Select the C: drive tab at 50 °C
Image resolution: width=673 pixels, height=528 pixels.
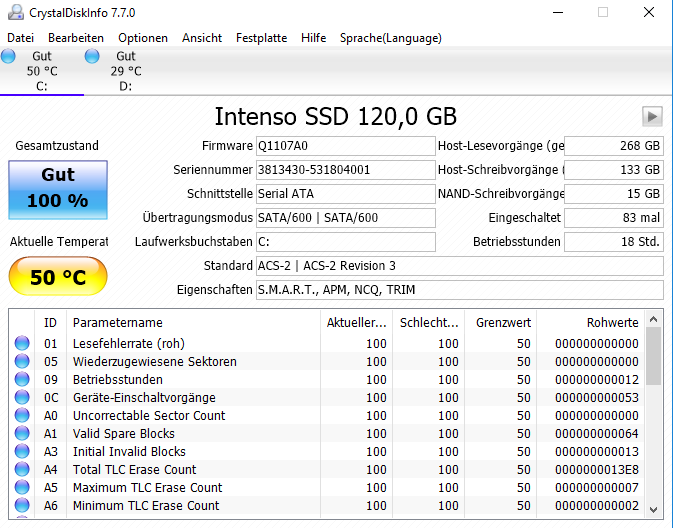pyautogui.click(x=42, y=71)
